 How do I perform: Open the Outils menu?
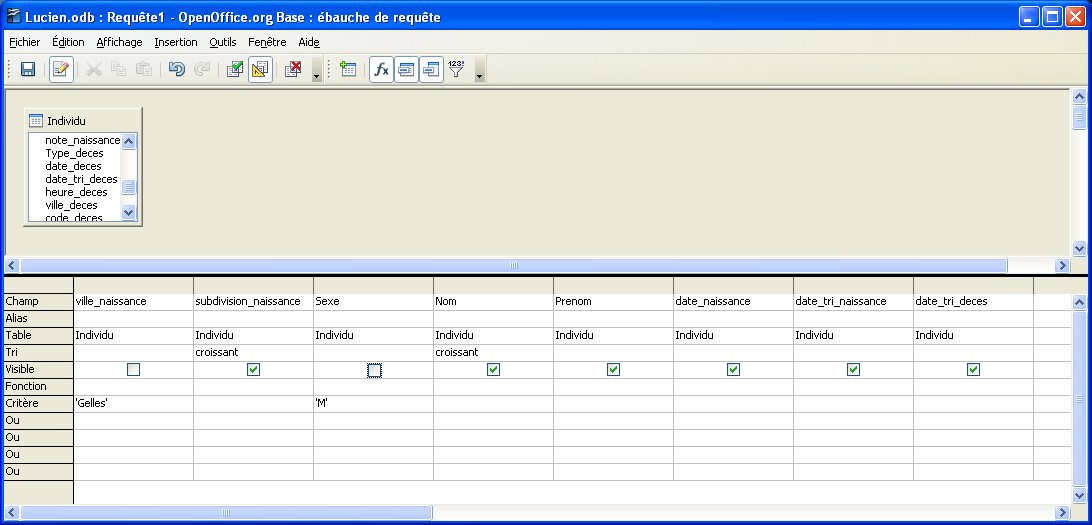(223, 42)
